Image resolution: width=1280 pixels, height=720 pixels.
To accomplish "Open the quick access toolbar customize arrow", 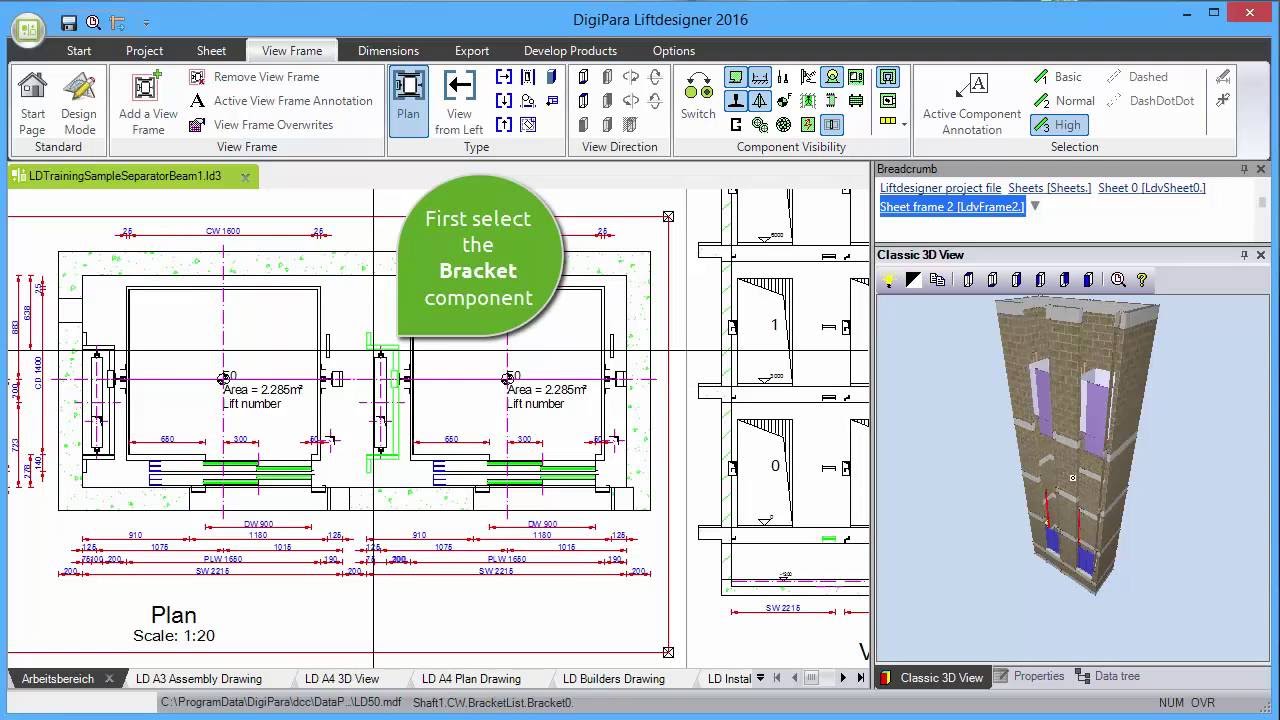I will tap(146, 22).
